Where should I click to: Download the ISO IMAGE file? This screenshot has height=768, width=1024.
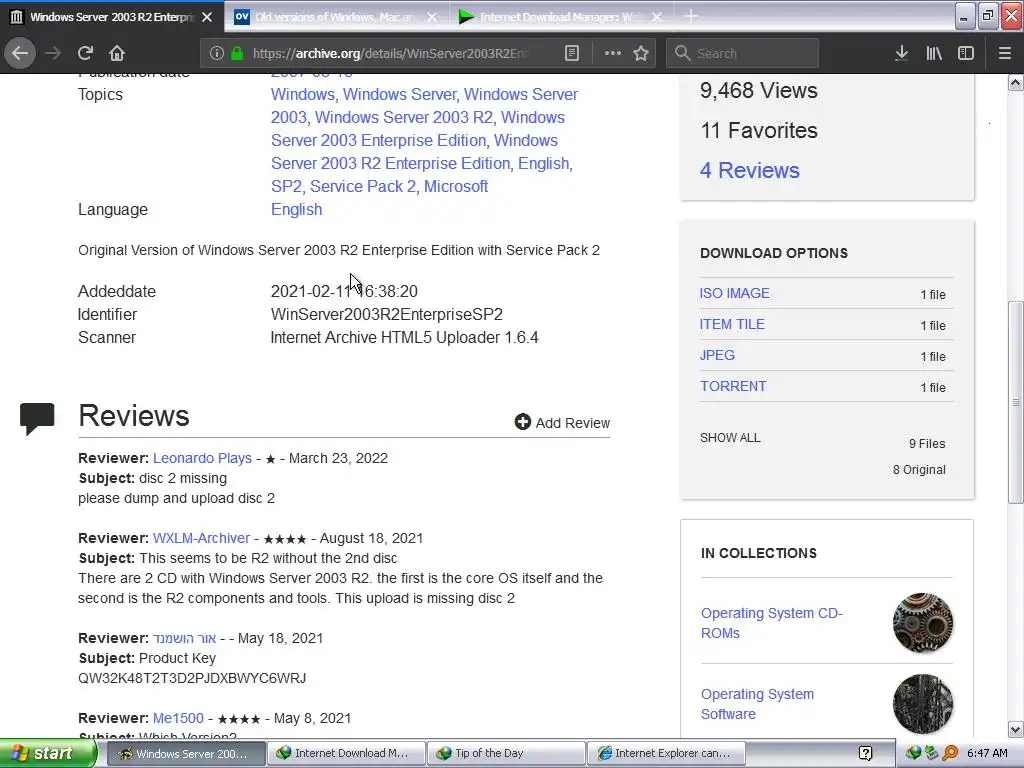(x=735, y=293)
